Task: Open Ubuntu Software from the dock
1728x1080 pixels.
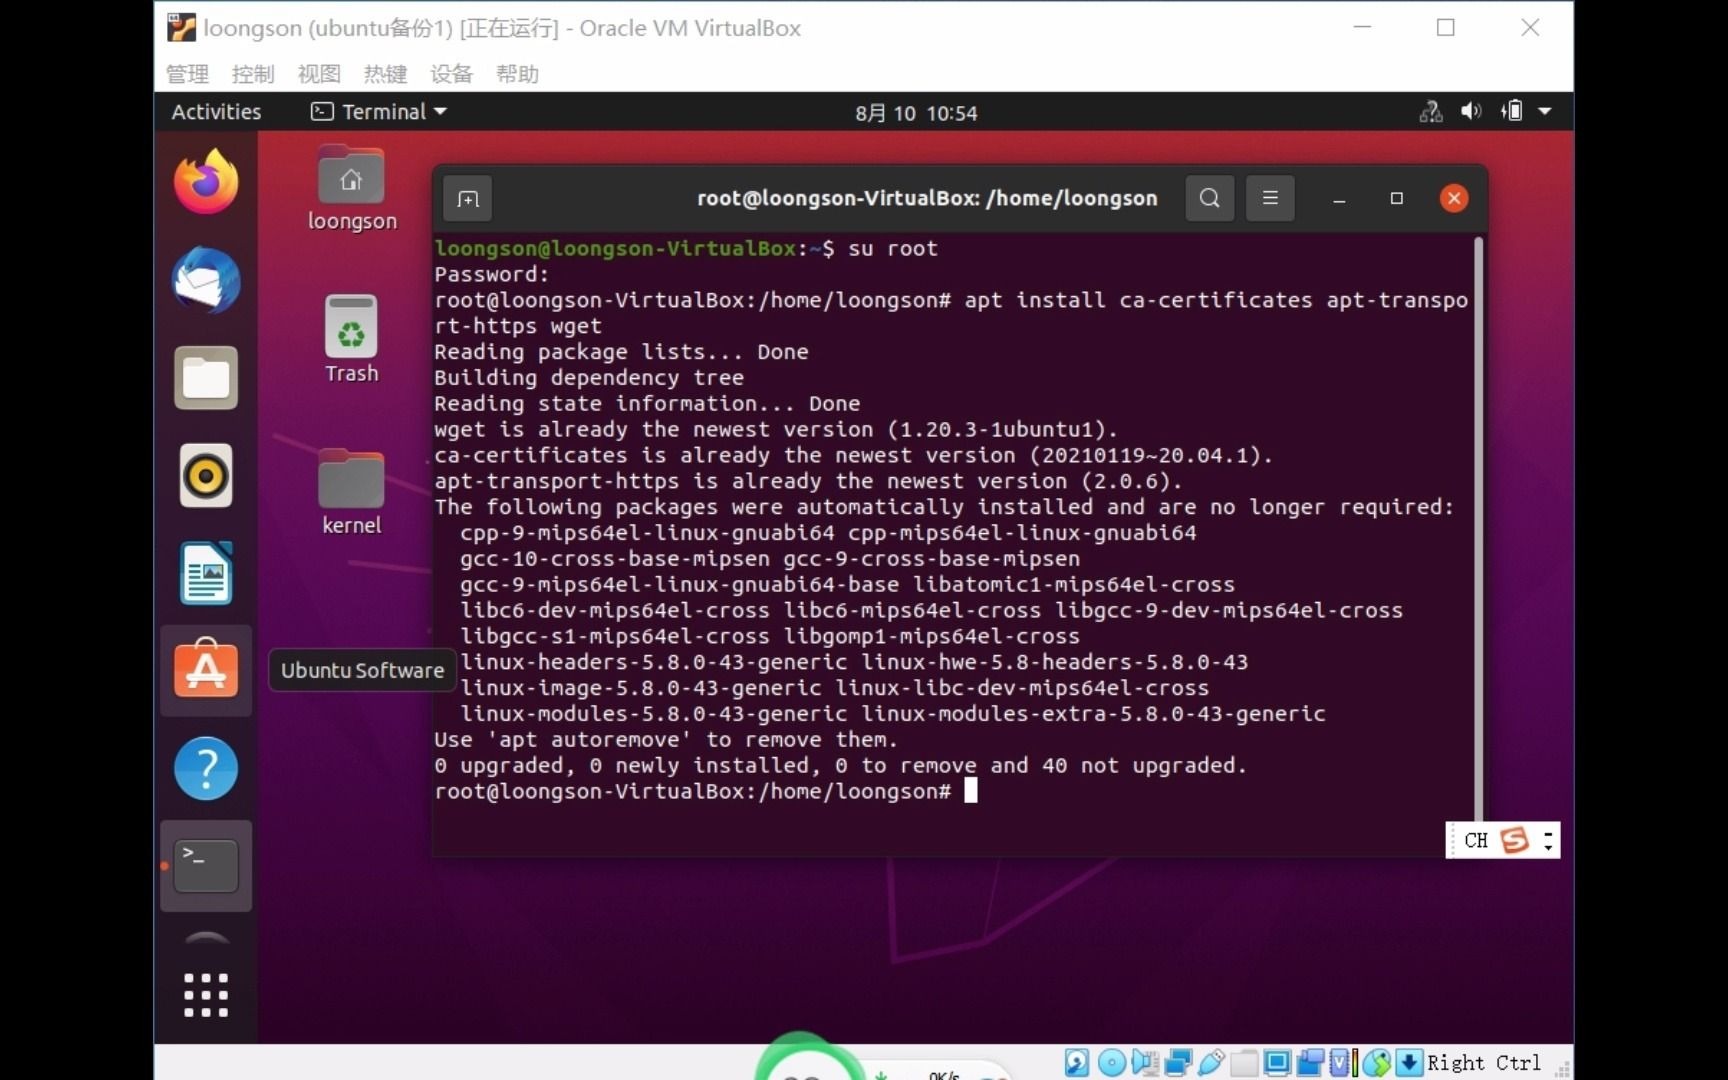Action: (x=206, y=670)
